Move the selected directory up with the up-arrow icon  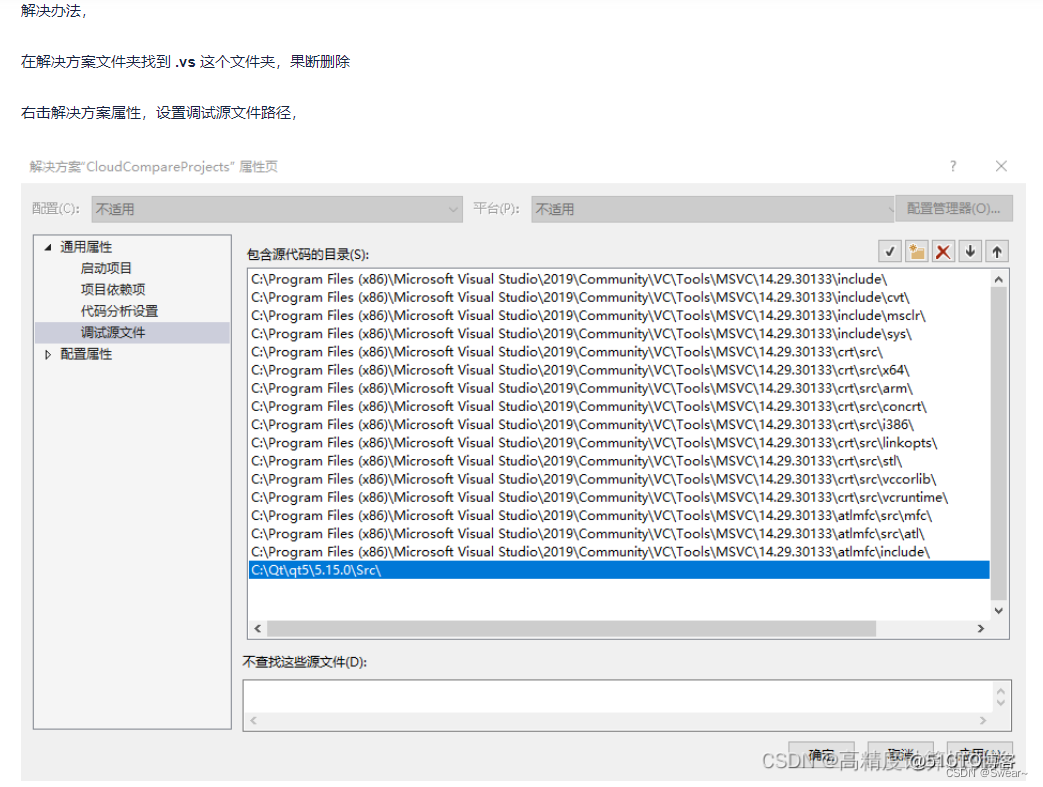(997, 250)
